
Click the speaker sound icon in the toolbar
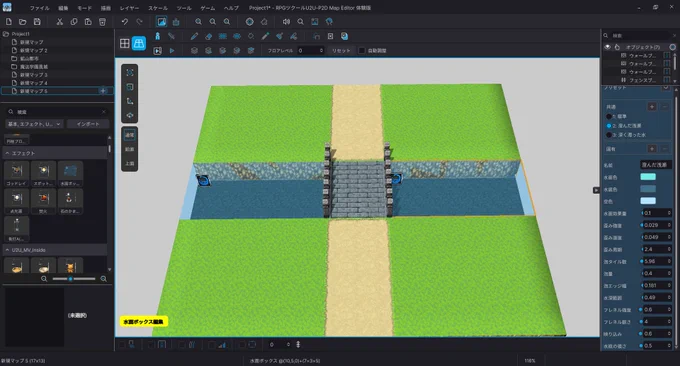(286, 21)
